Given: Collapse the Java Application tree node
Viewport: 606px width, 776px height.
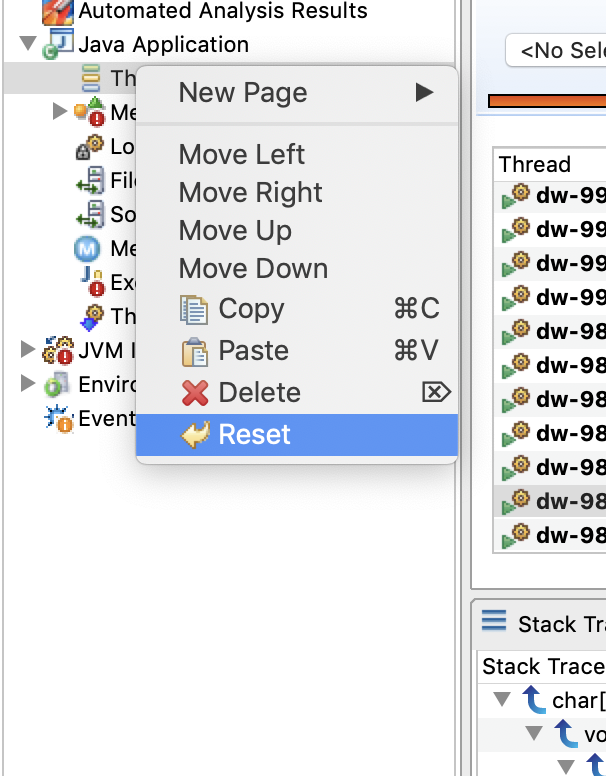Looking at the screenshot, I should pos(28,44).
